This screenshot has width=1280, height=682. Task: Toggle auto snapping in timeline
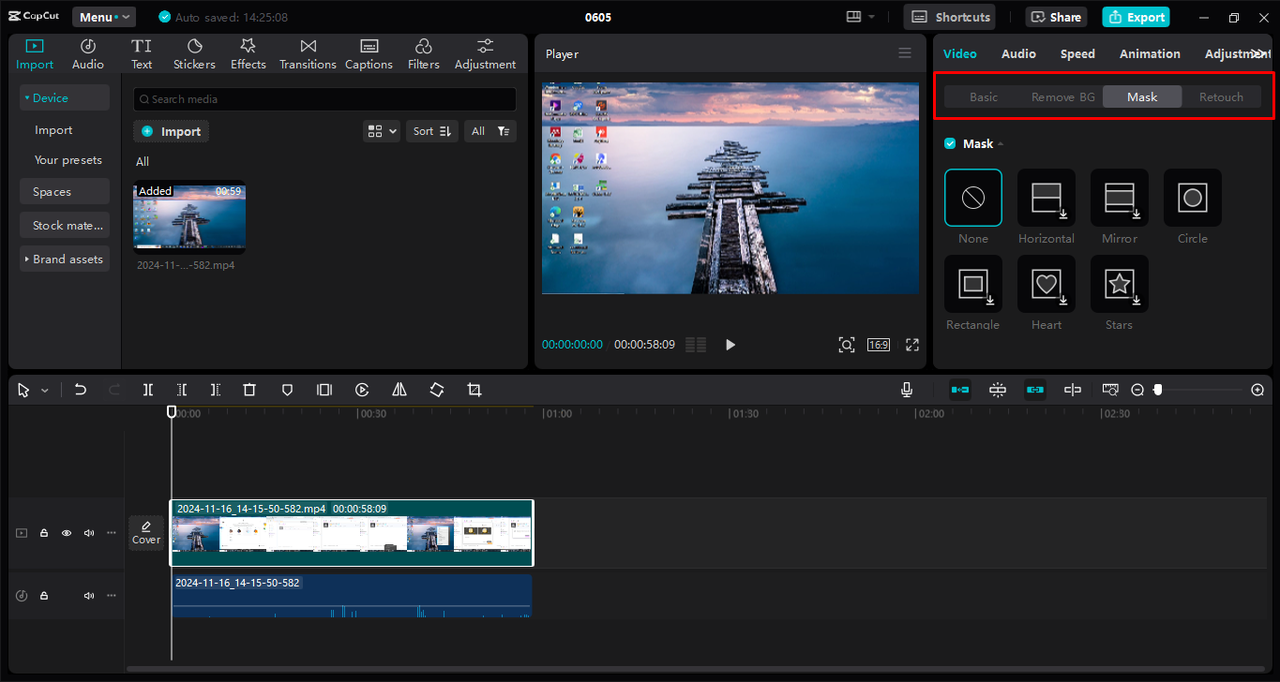(x=997, y=390)
